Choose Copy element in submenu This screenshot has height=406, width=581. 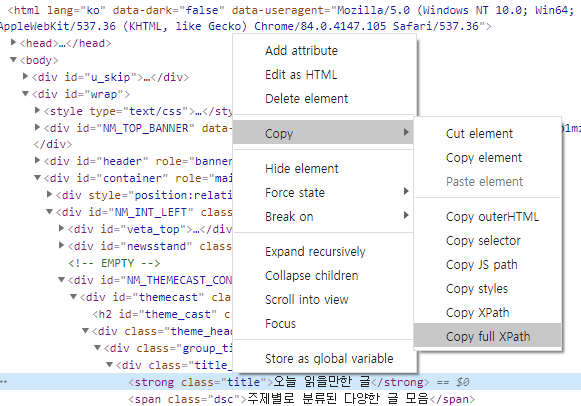[484, 158]
